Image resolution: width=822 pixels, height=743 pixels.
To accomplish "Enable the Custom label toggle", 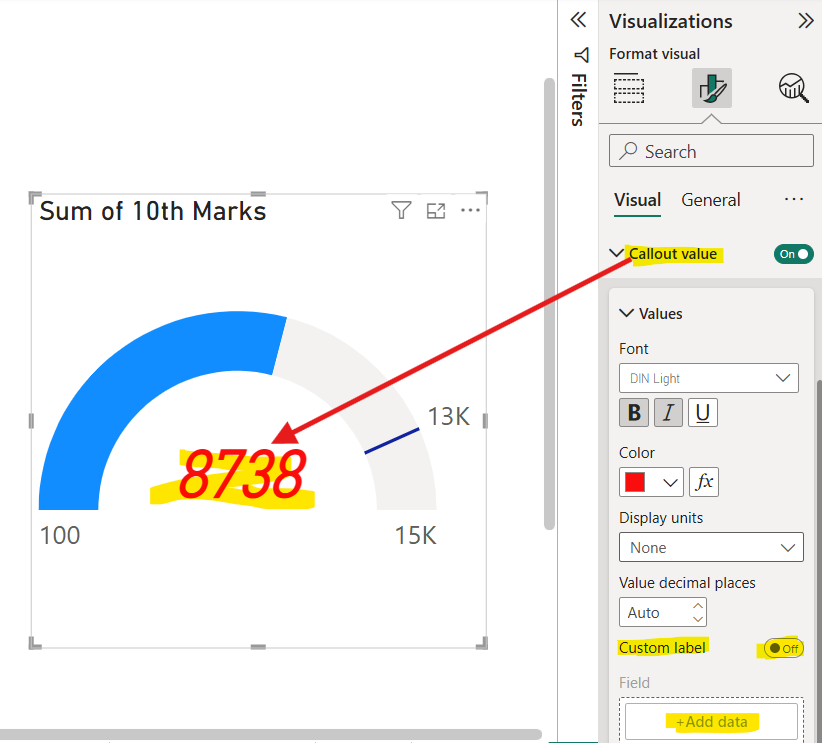I will click(x=783, y=648).
